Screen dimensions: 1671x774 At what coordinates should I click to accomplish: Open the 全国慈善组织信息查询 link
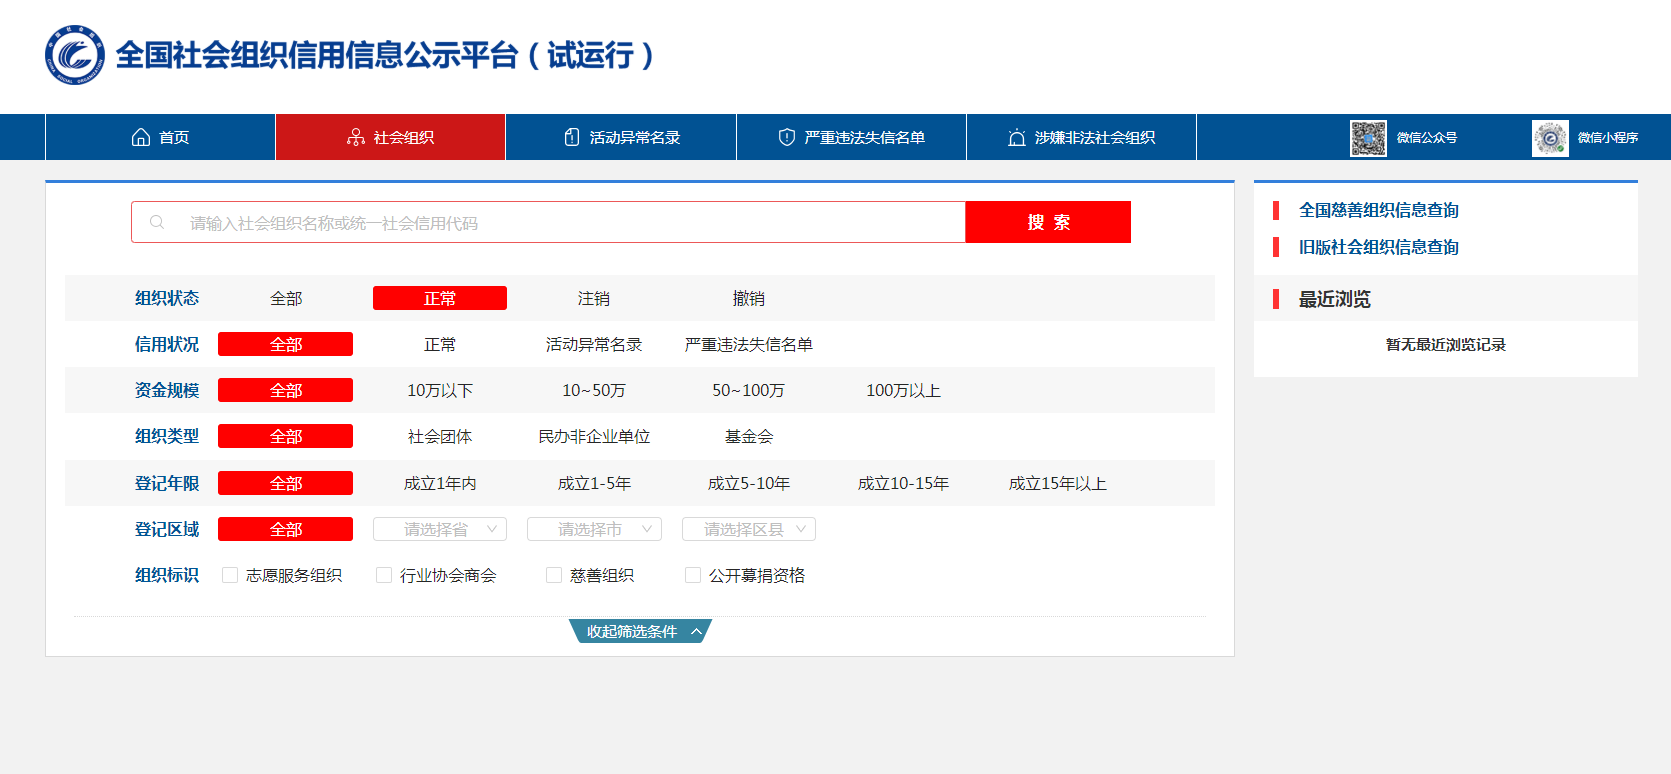pos(1378,210)
